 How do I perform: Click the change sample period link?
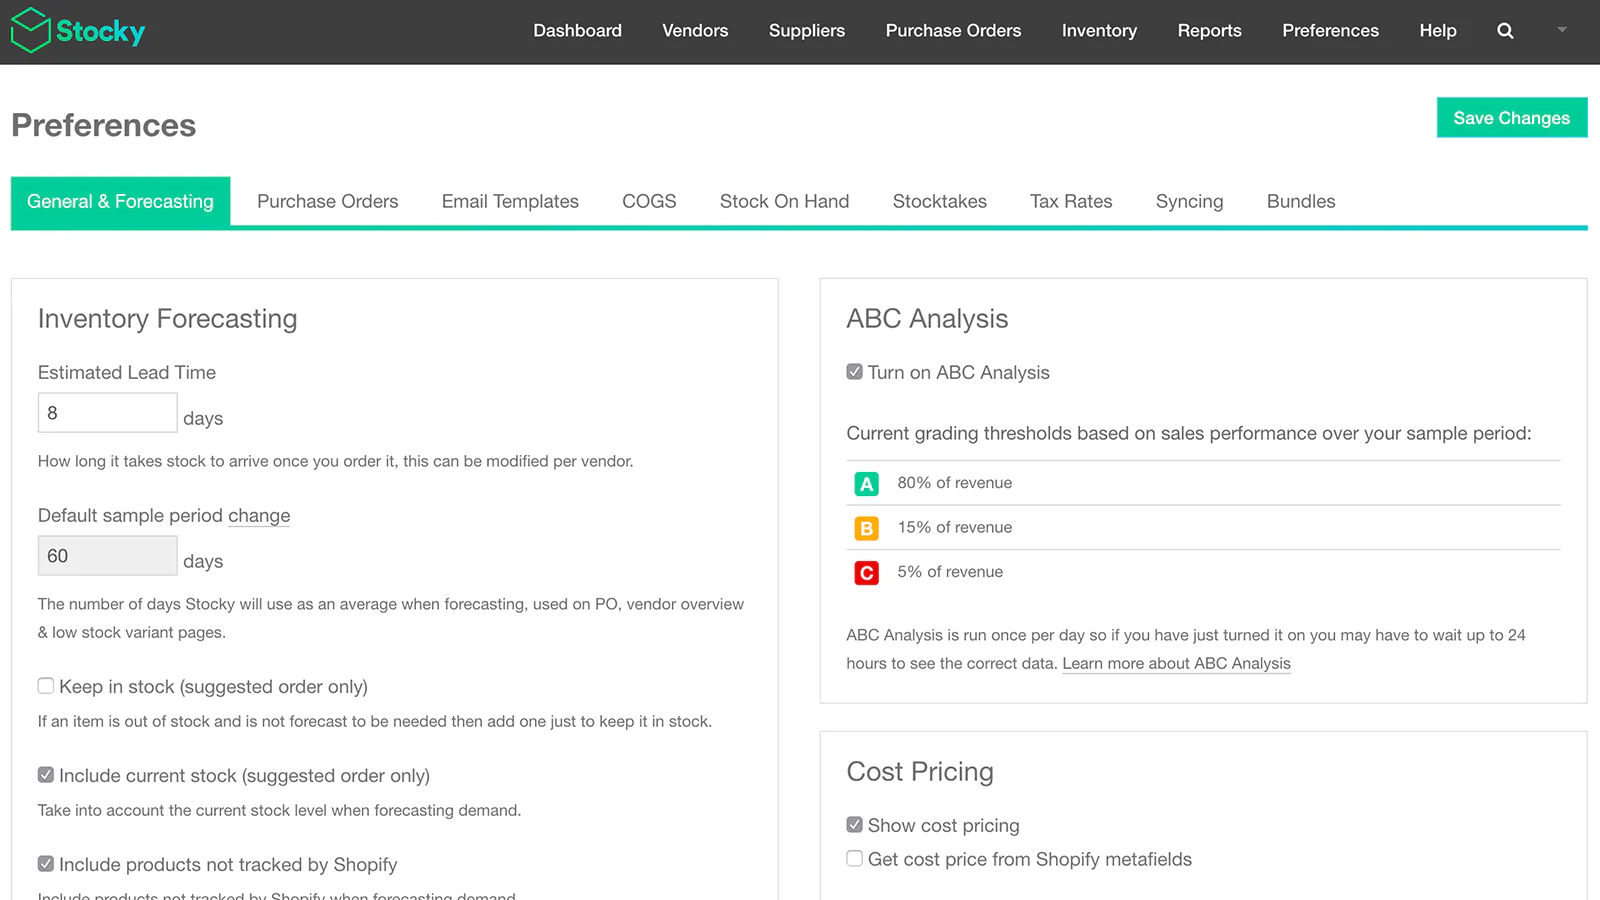click(x=259, y=516)
